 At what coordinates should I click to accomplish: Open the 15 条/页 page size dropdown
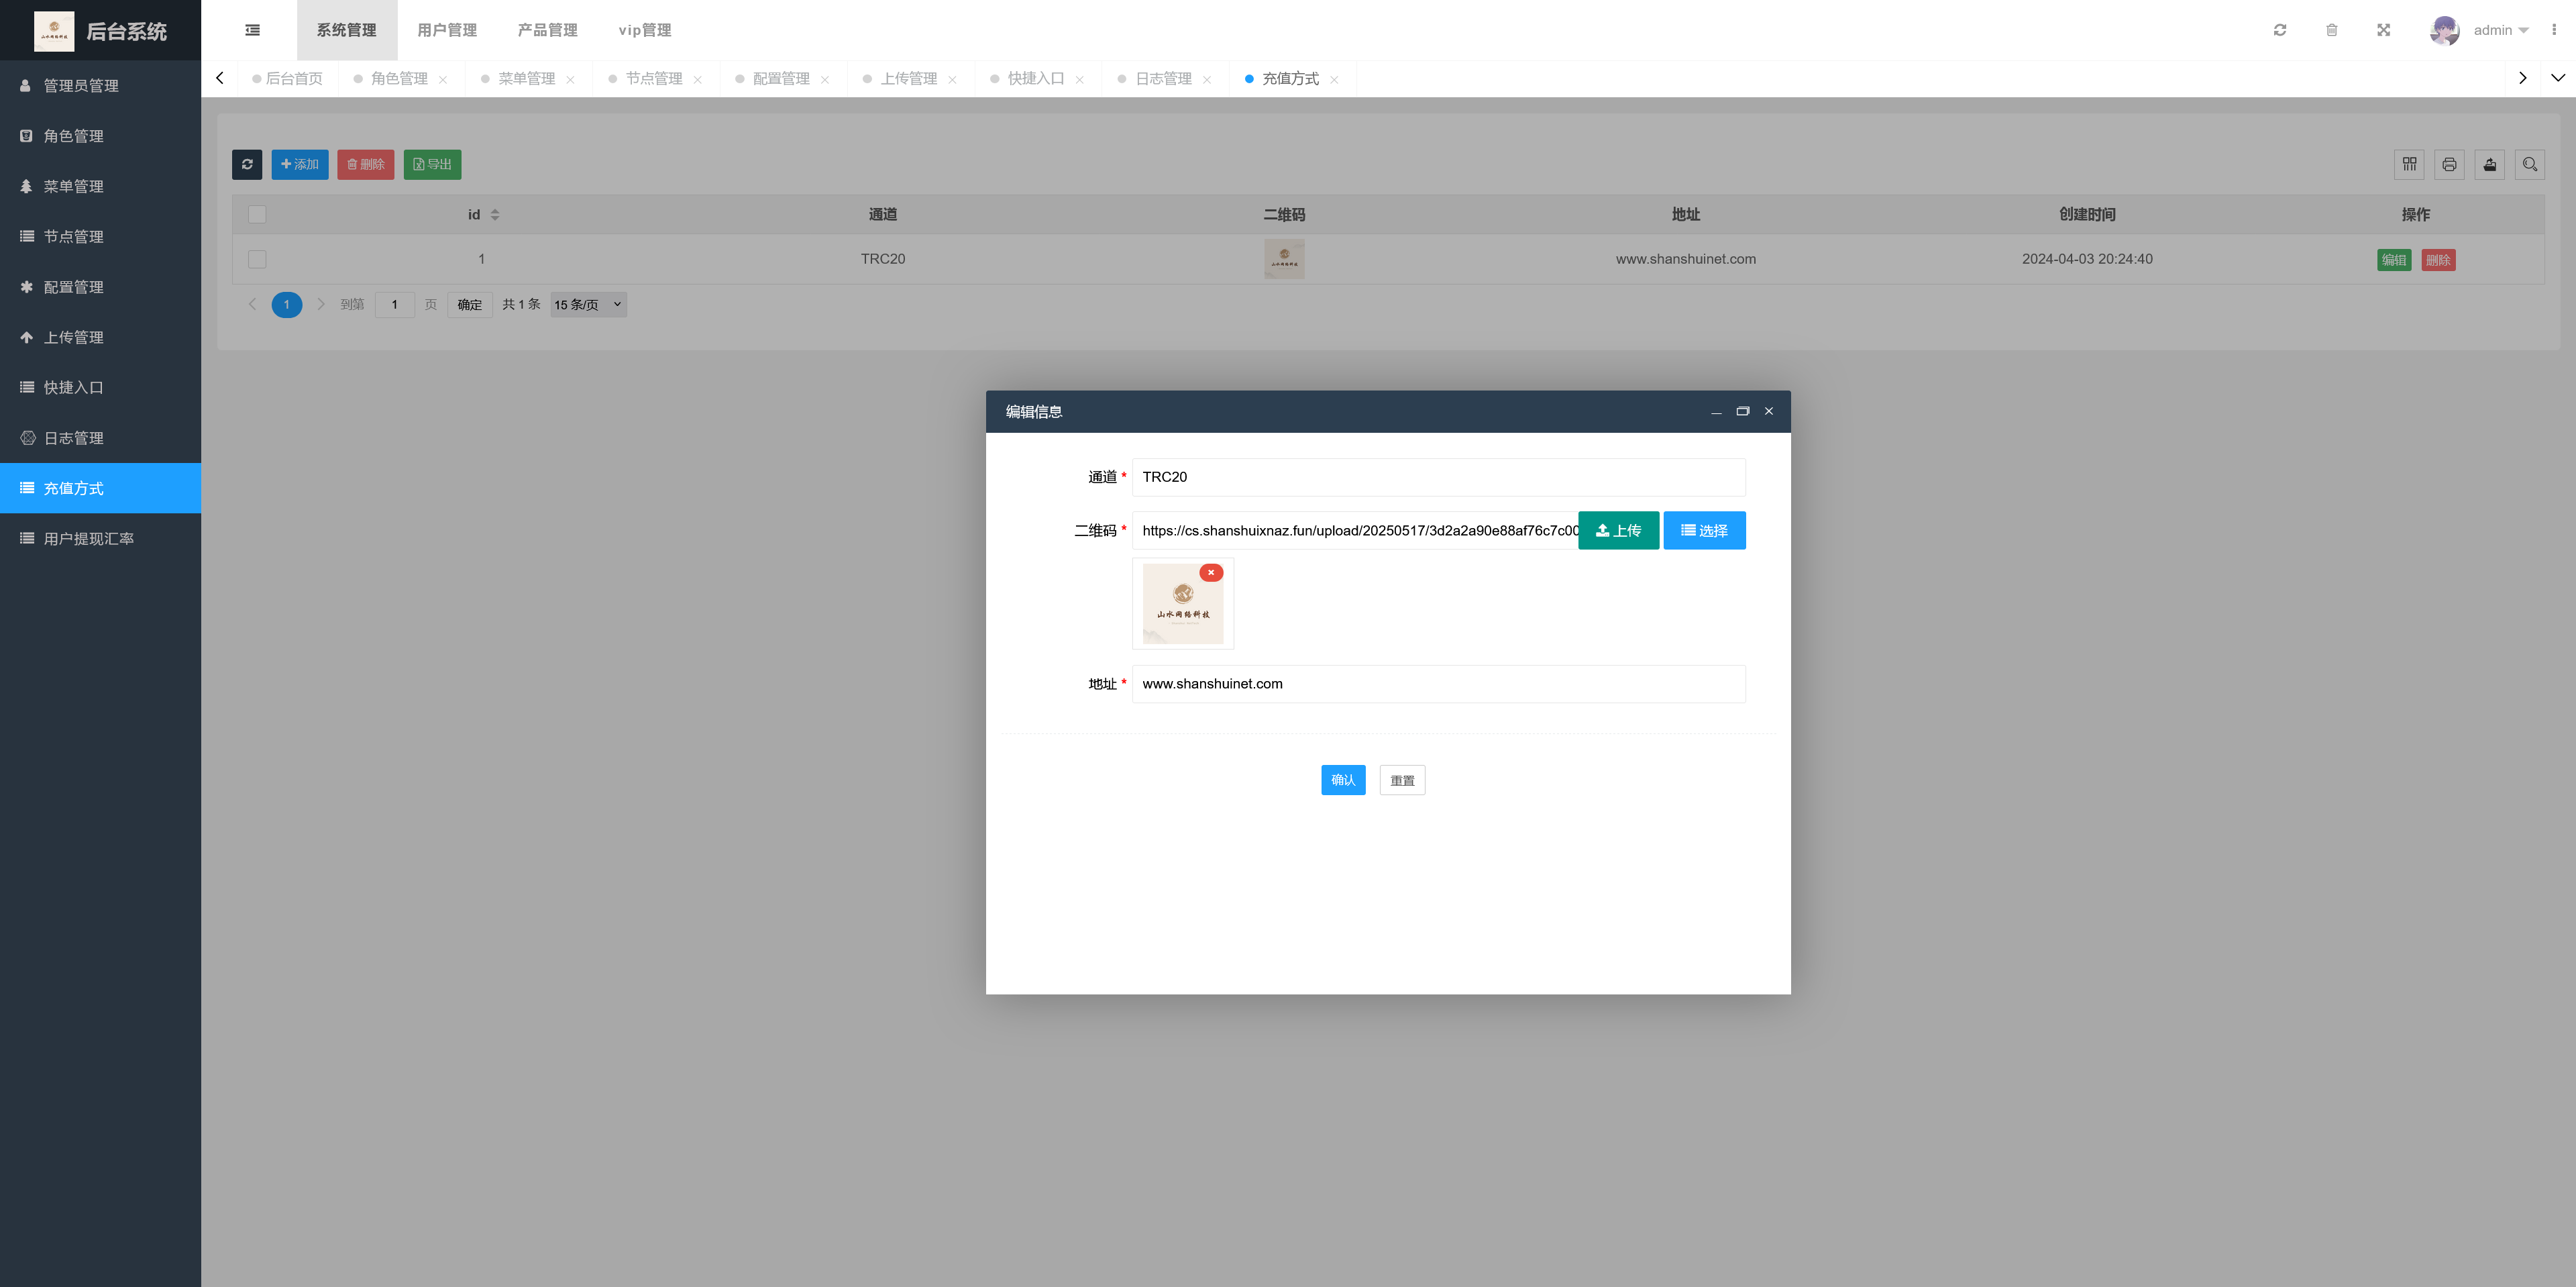(588, 305)
